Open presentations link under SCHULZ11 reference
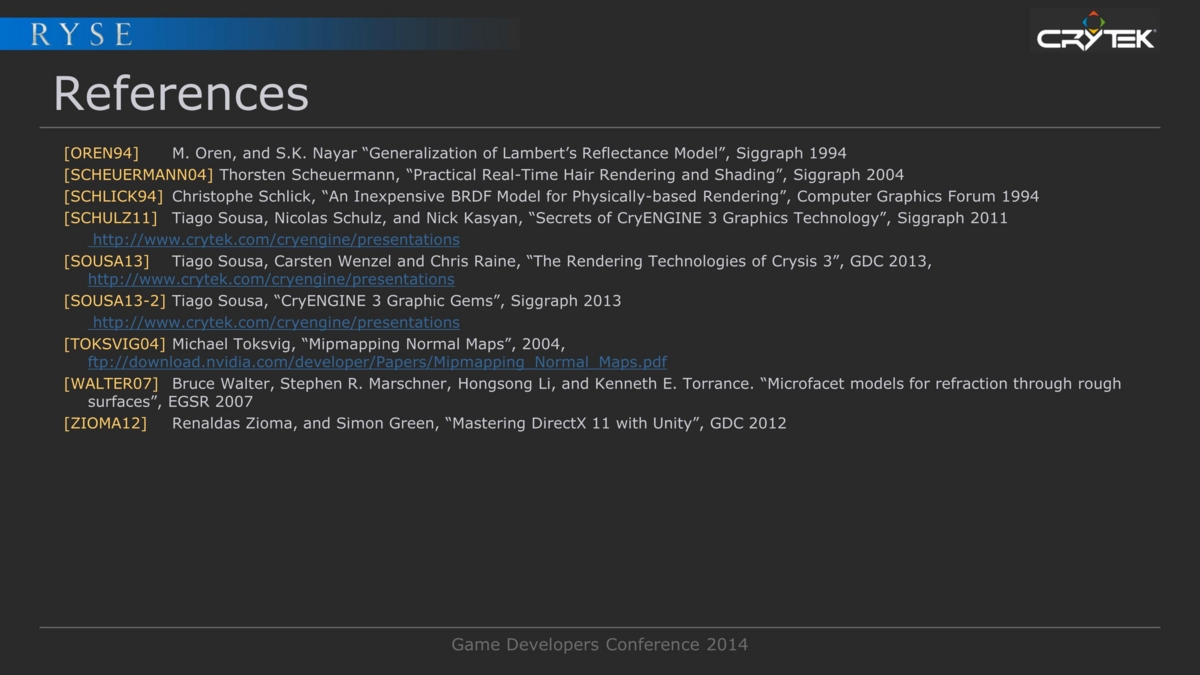This screenshot has height=675, width=1200. [275, 240]
